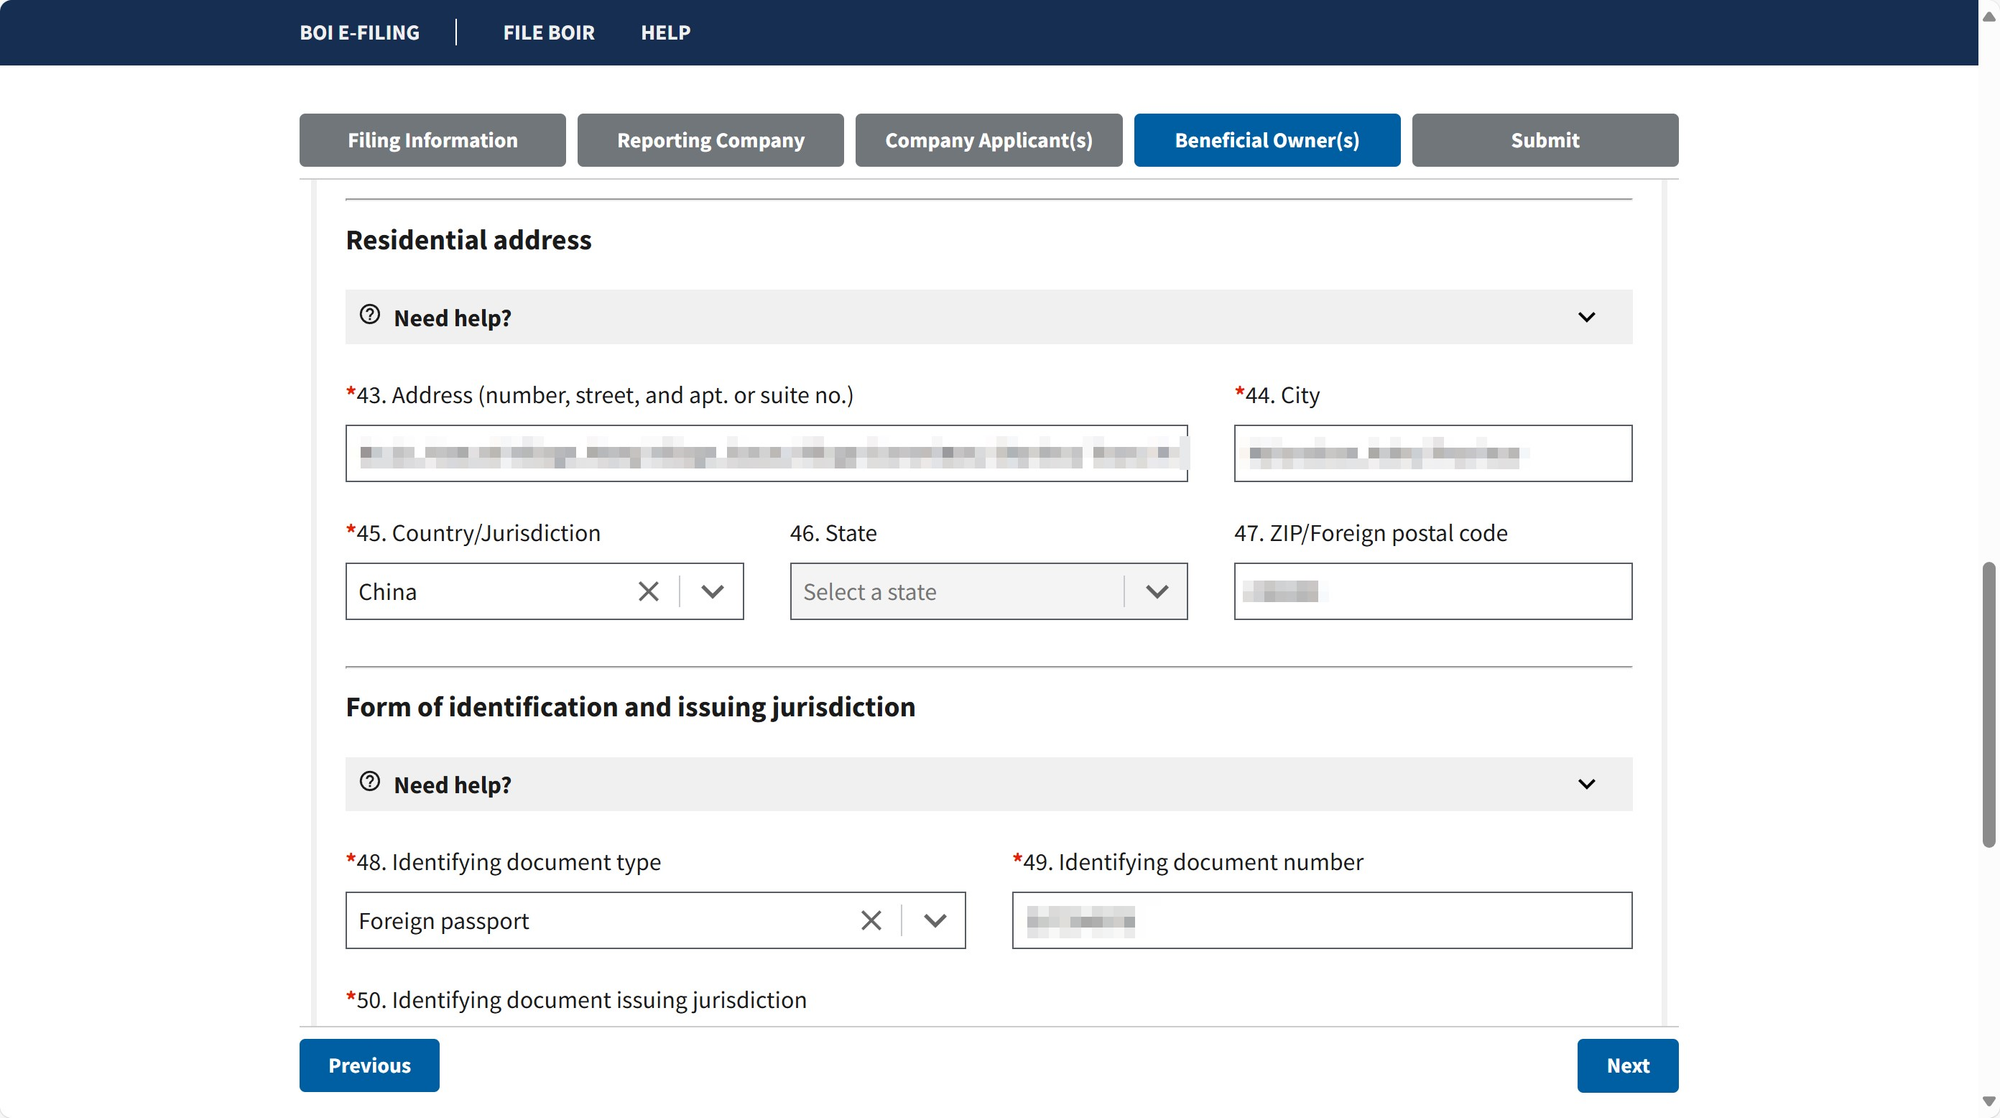Open FILE BOIR menu item
The height and width of the screenshot is (1118, 2000).
(x=549, y=33)
